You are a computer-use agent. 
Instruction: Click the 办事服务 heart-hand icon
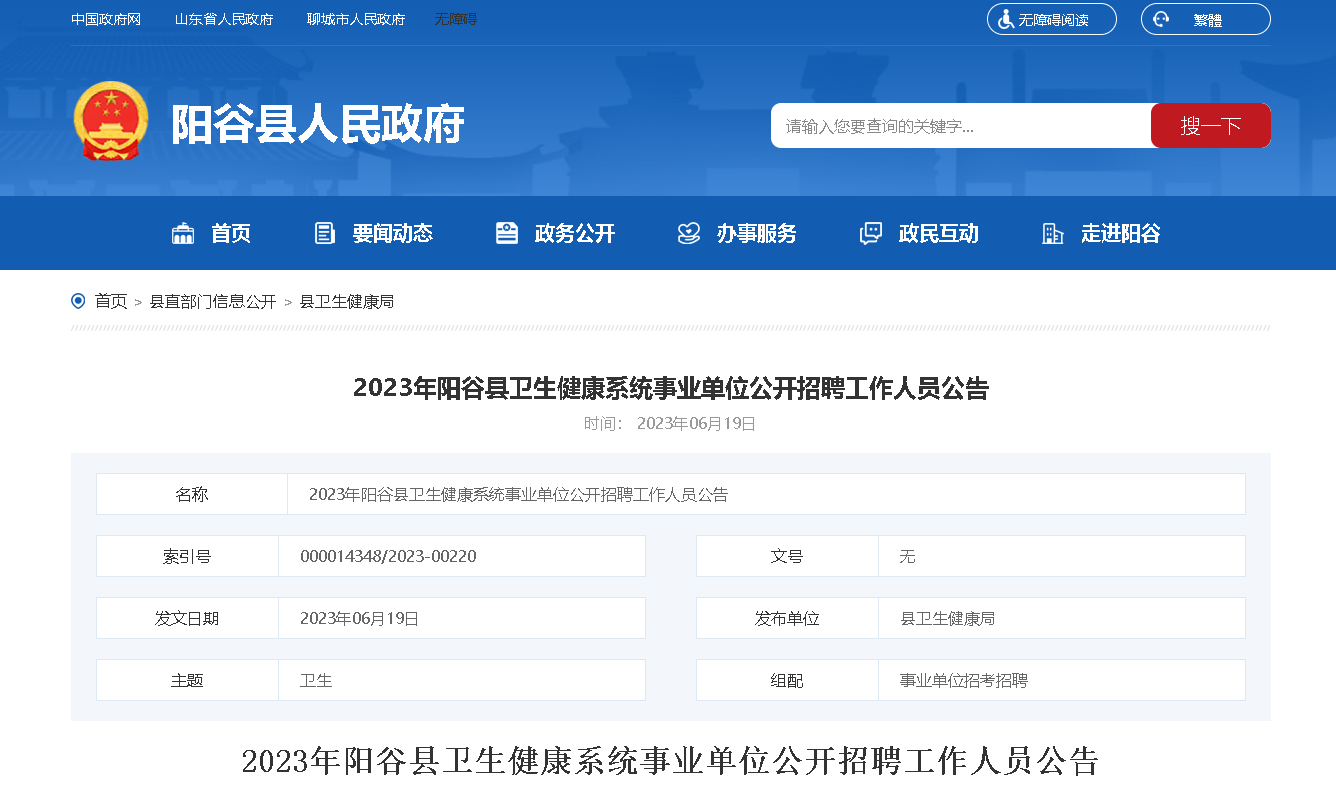[x=689, y=234]
